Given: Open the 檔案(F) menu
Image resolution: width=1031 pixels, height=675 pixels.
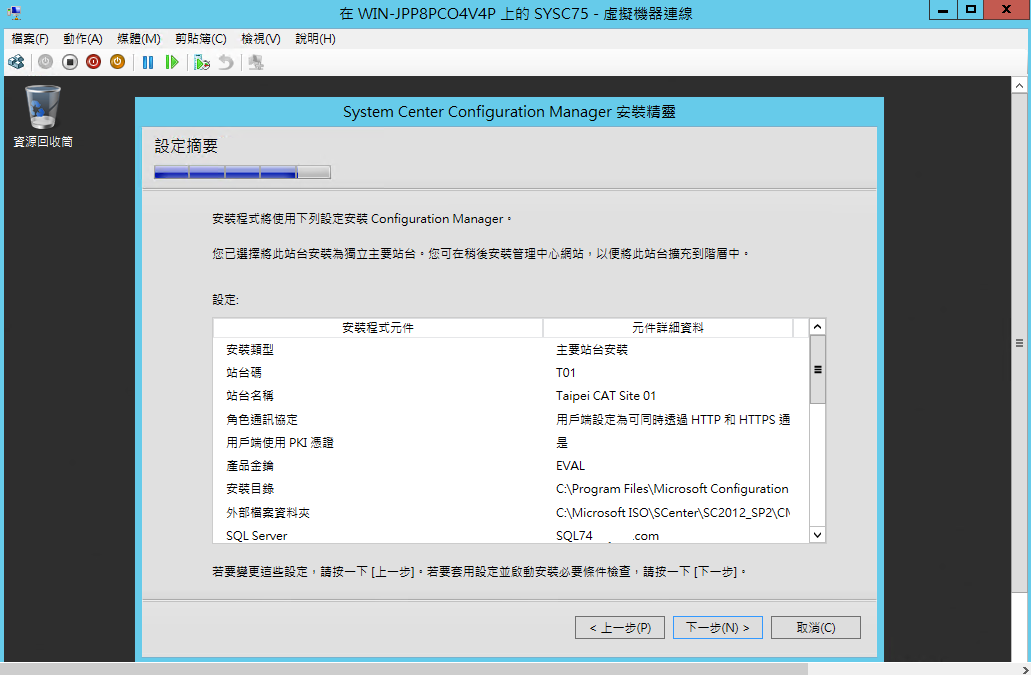Looking at the screenshot, I should coord(30,39).
